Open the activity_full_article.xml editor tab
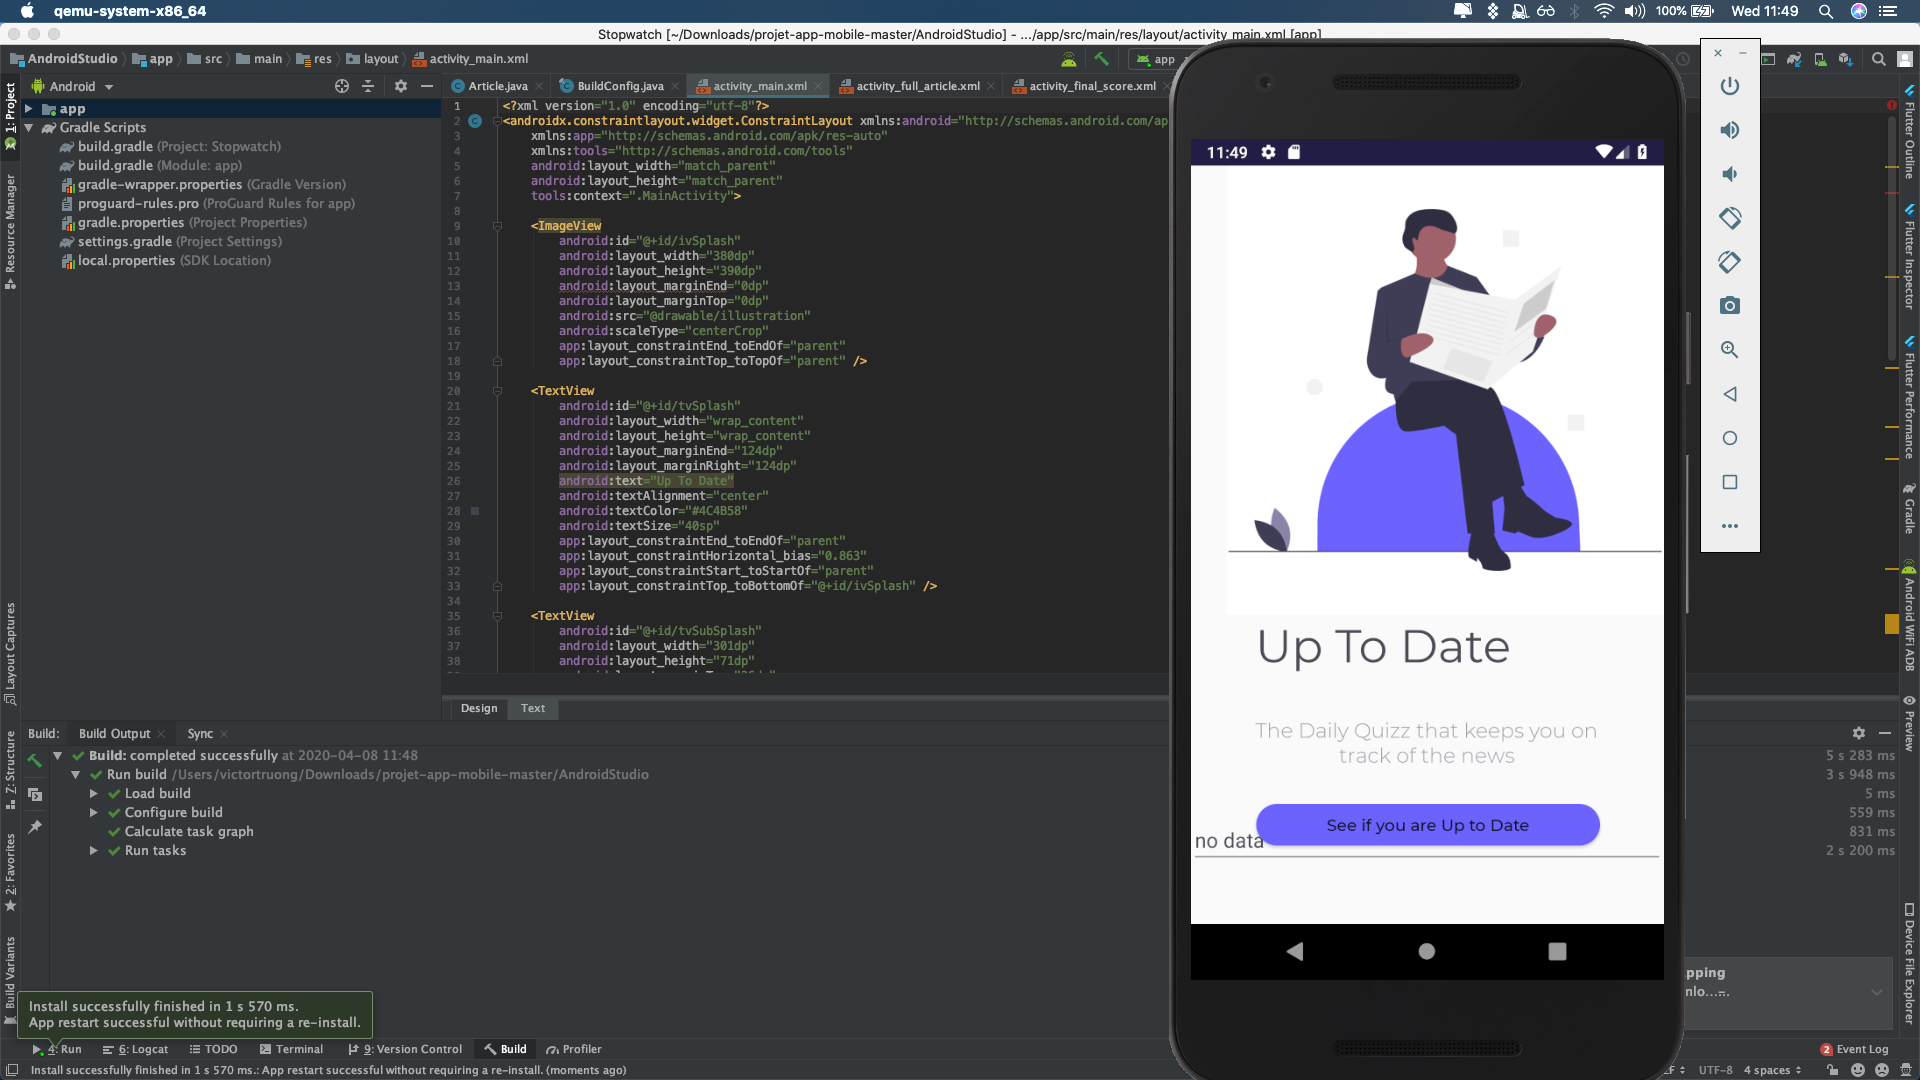 coord(917,86)
